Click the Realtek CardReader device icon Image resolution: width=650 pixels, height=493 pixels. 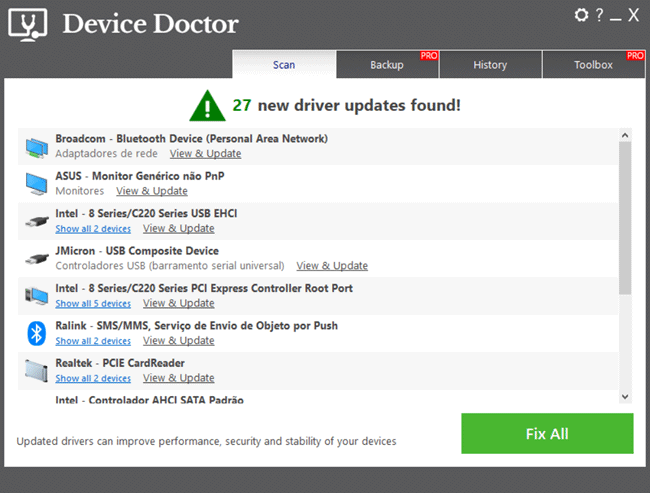[36, 370]
